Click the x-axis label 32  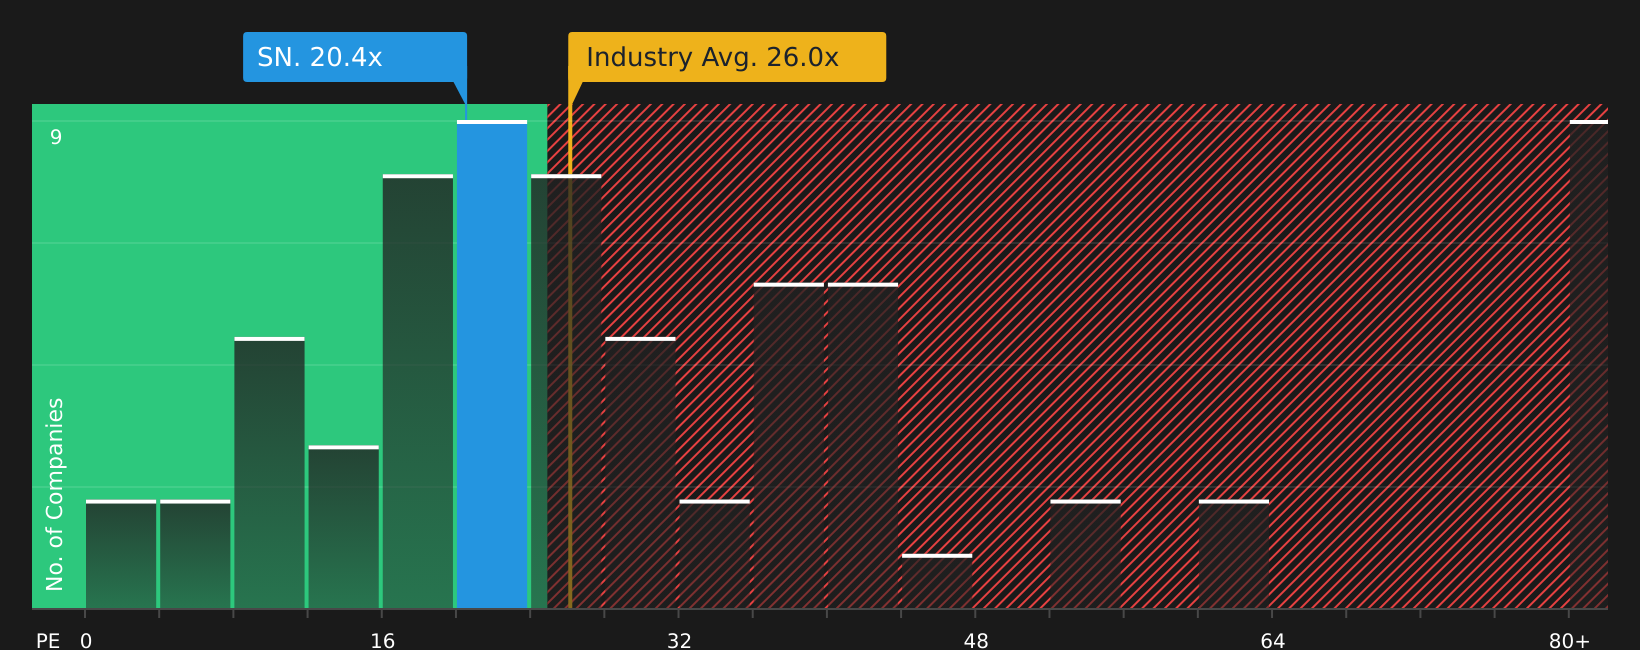tap(679, 641)
